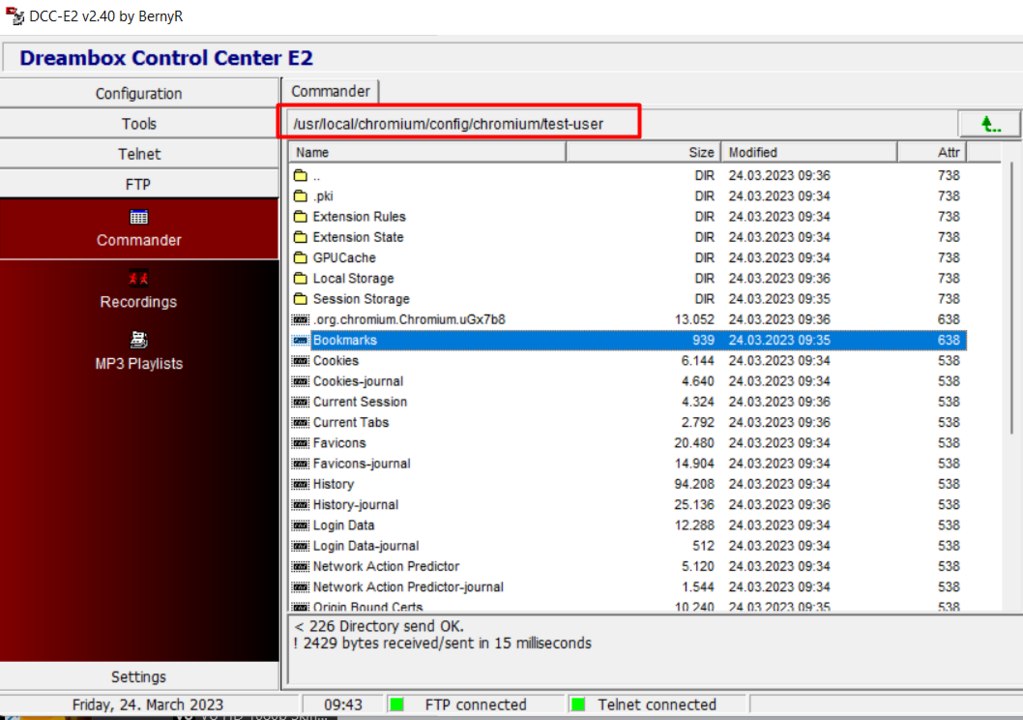This screenshot has width=1023, height=720.
Task: Expand the Telnet sidebar section
Action: click(139, 154)
